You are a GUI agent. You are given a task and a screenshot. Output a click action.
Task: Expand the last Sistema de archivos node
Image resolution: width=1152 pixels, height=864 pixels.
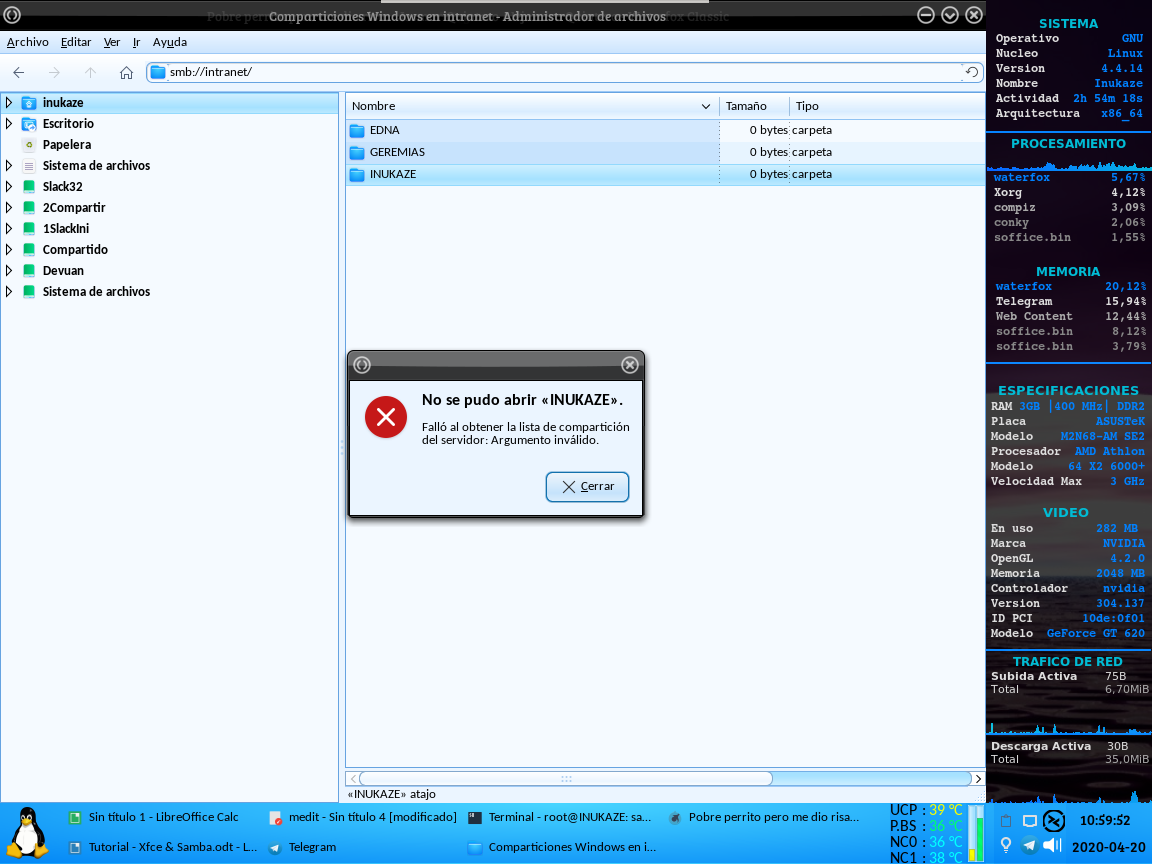(9, 291)
